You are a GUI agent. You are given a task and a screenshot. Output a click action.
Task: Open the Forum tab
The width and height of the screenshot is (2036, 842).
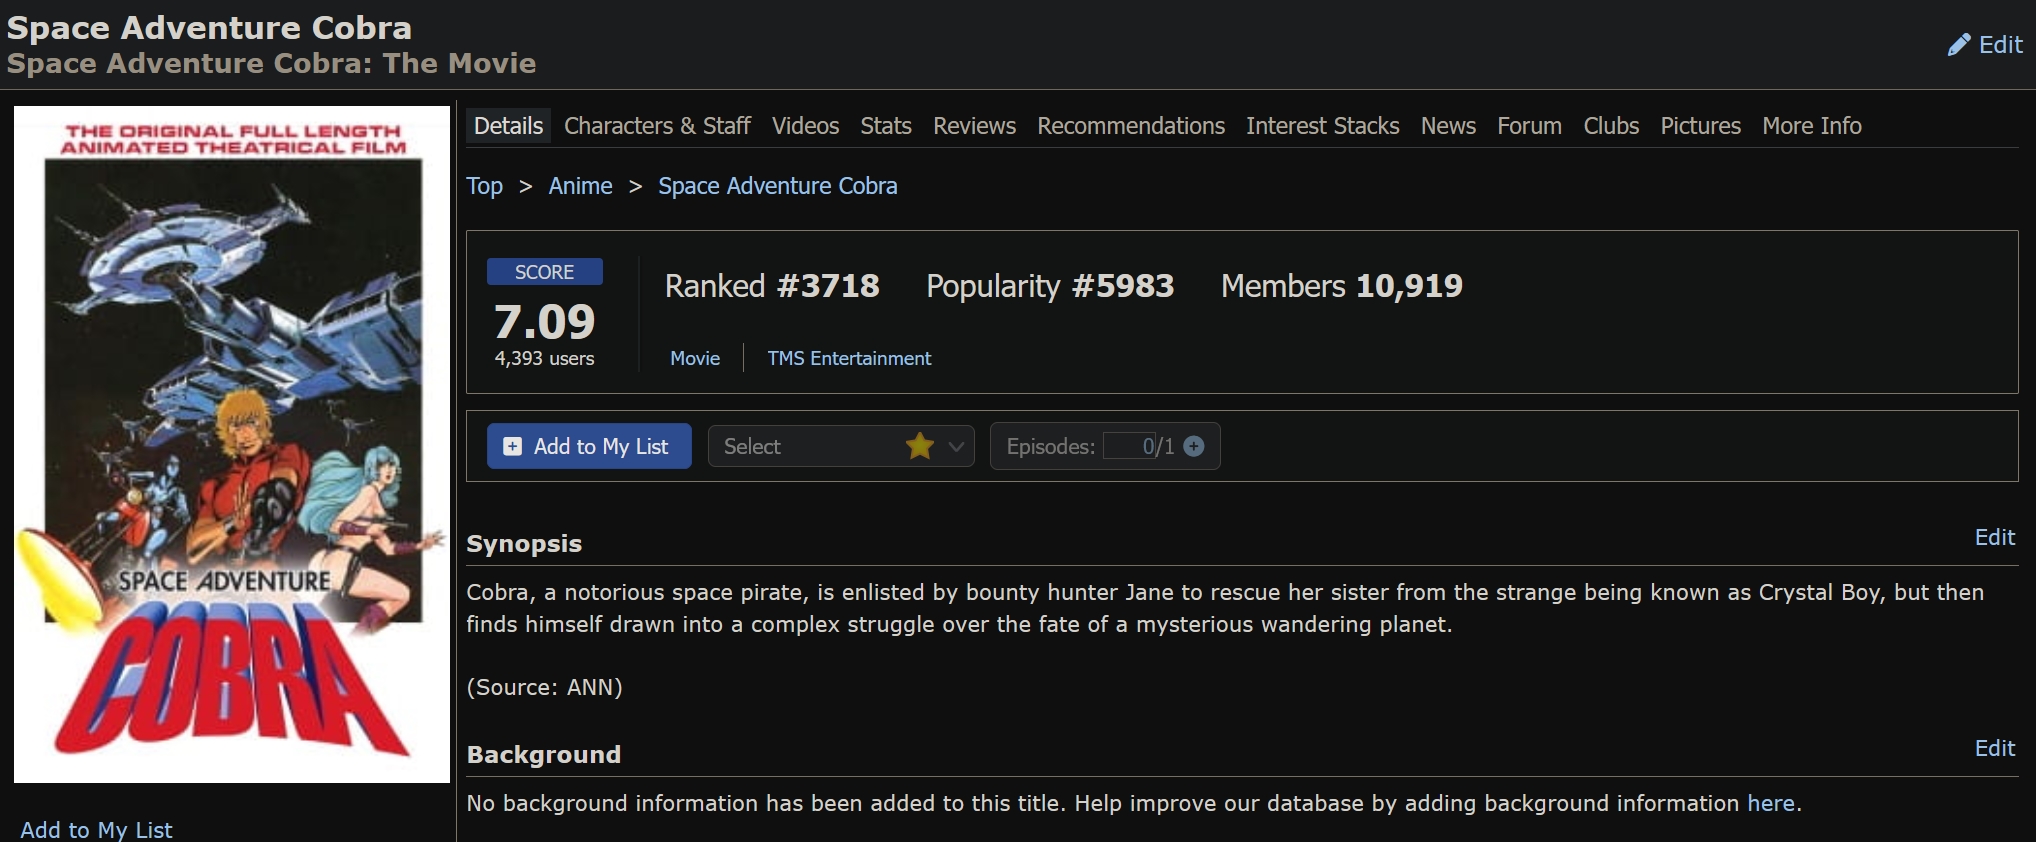tap(1529, 126)
